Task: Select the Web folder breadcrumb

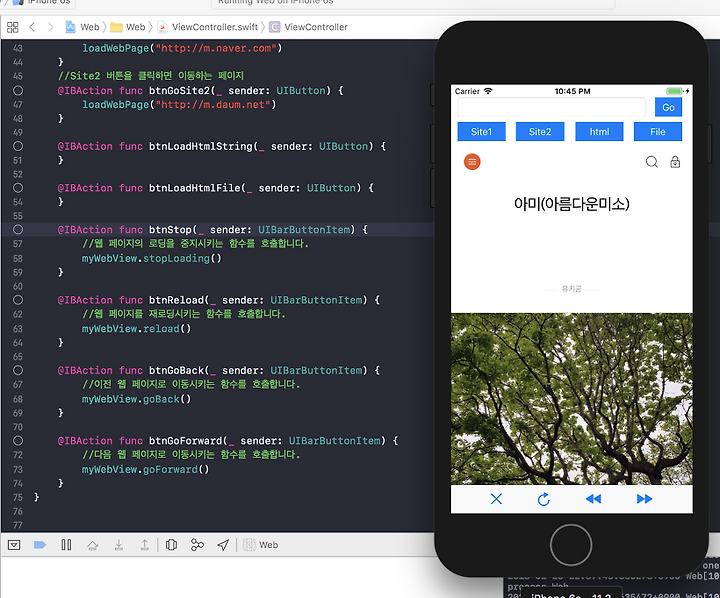Action: click(128, 27)
